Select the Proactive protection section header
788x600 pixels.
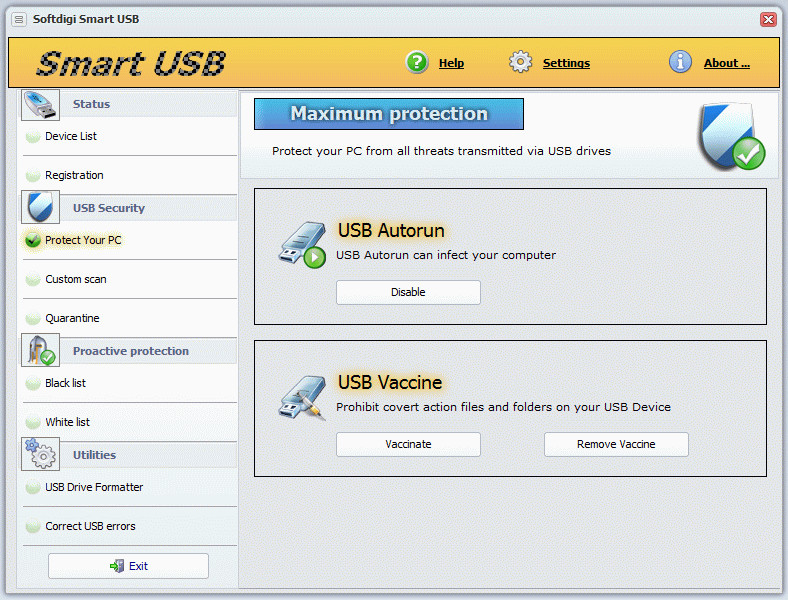point(129,351)
